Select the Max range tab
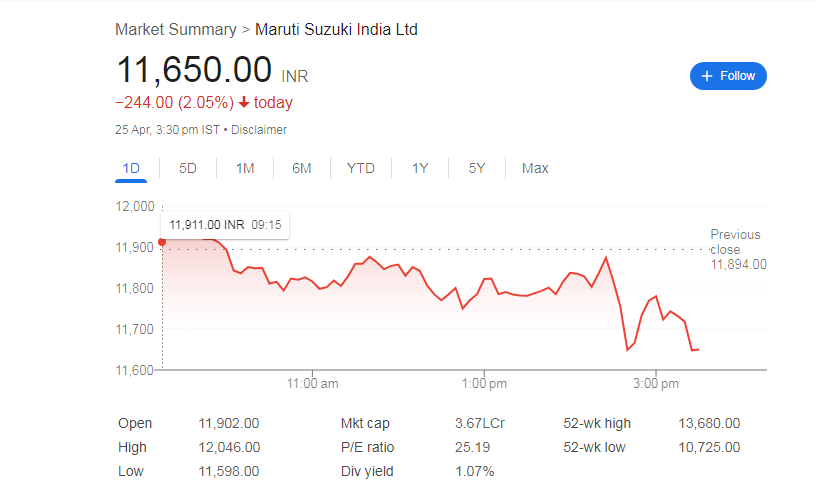 (535, 169)
